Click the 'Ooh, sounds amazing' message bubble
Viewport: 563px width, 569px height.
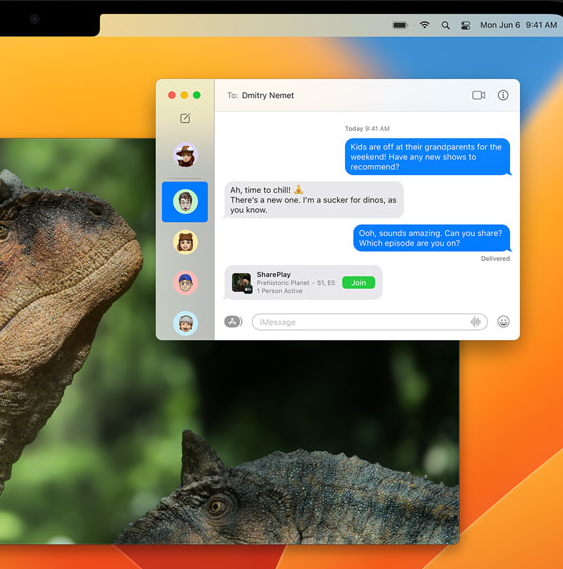[432, 238]
